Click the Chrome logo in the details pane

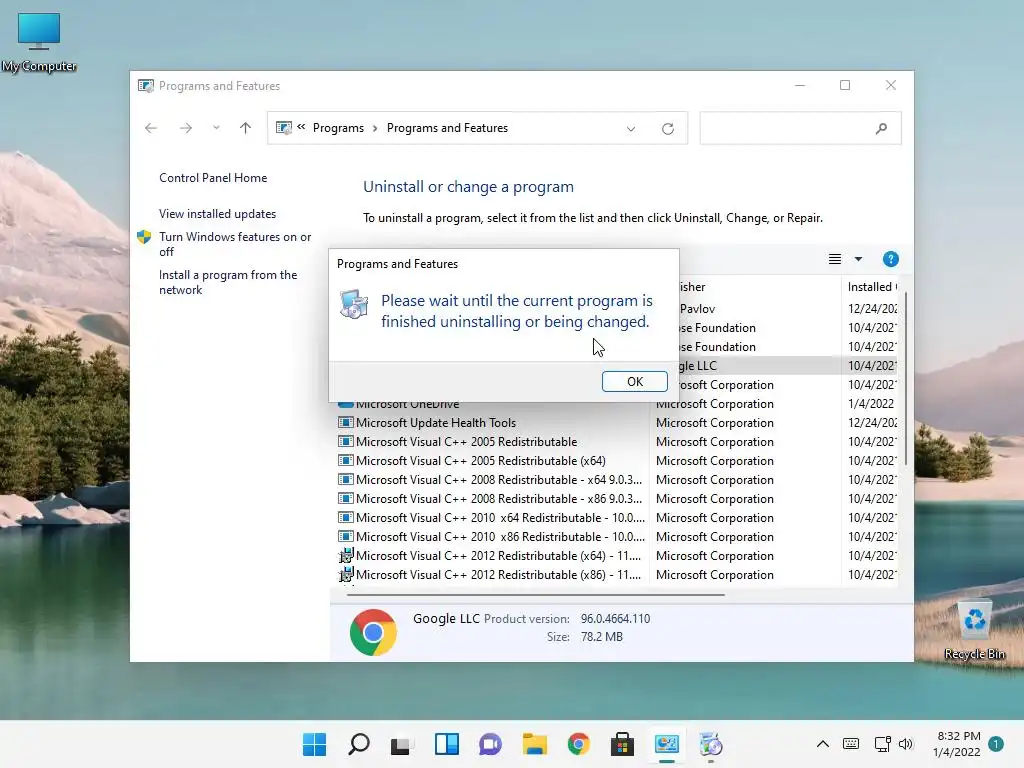pos(373,632)
